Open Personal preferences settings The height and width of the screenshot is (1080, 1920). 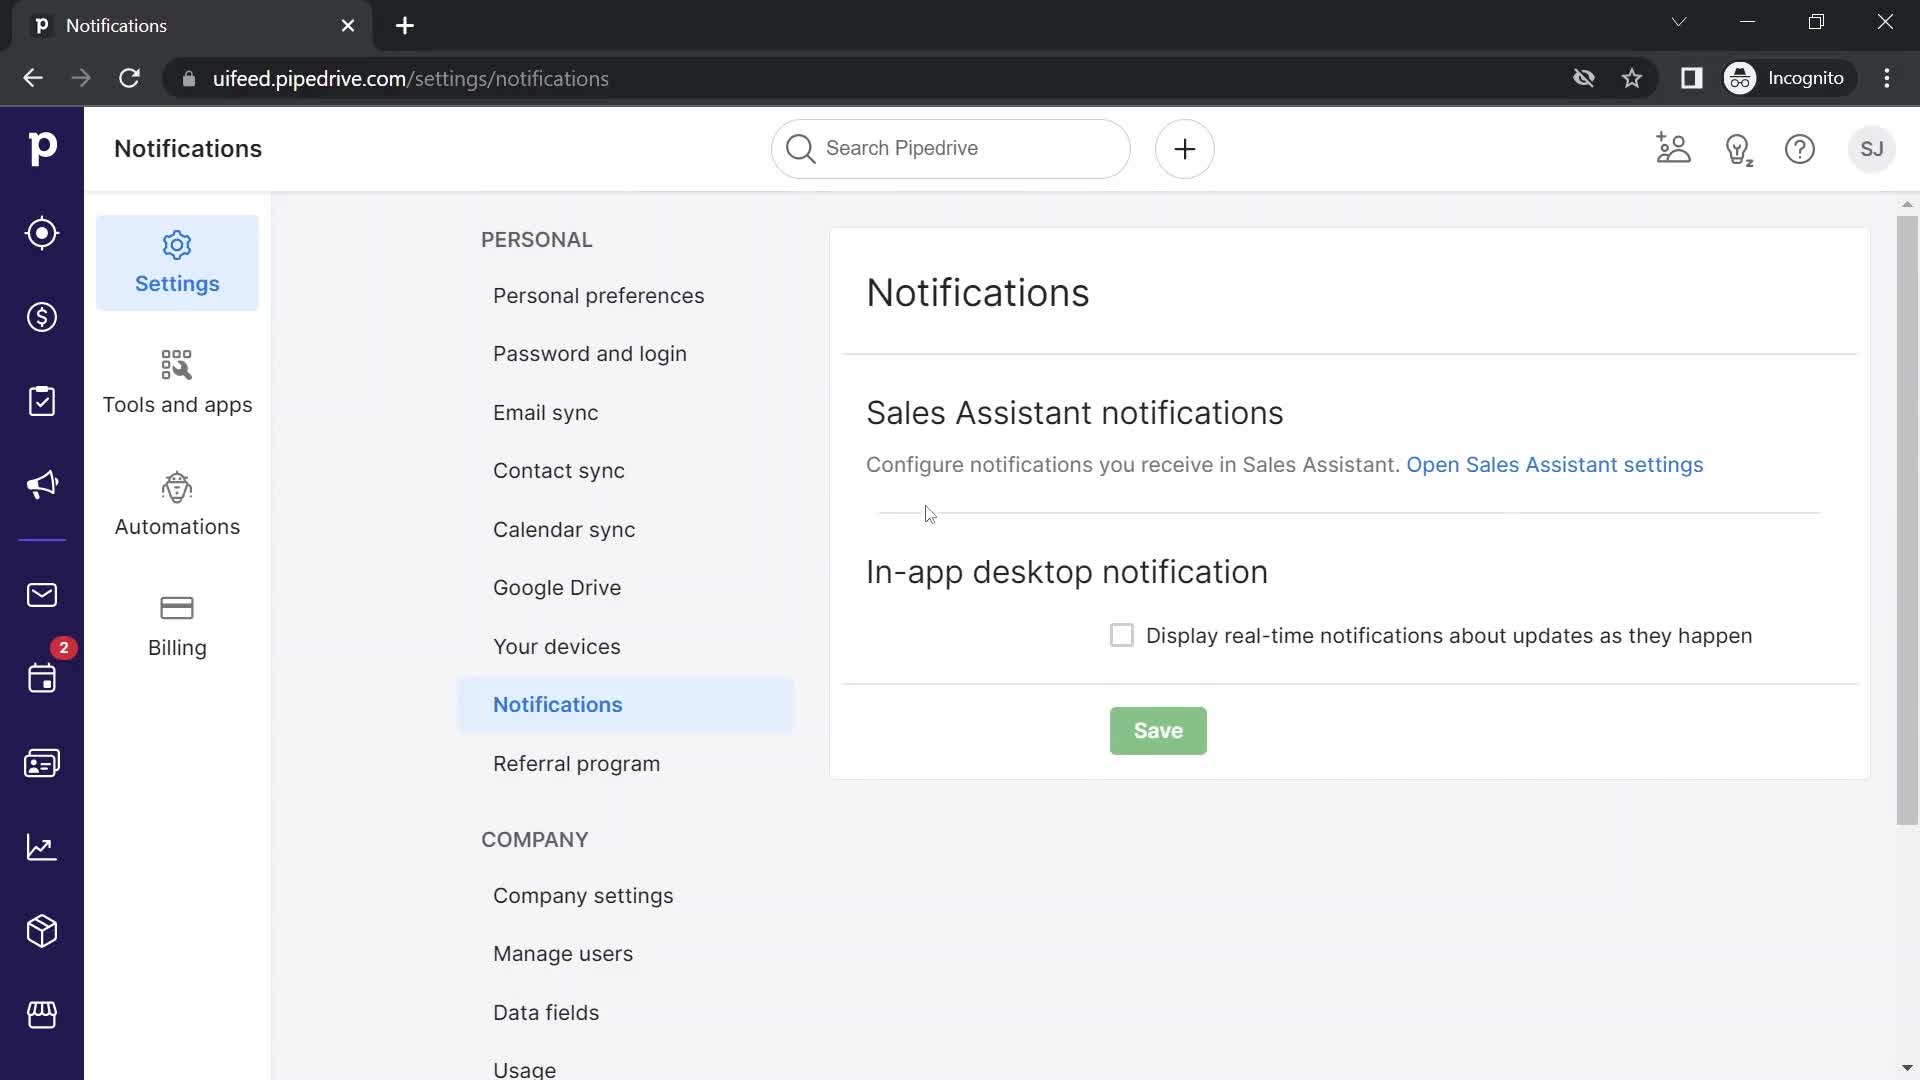tap(598, 296)
